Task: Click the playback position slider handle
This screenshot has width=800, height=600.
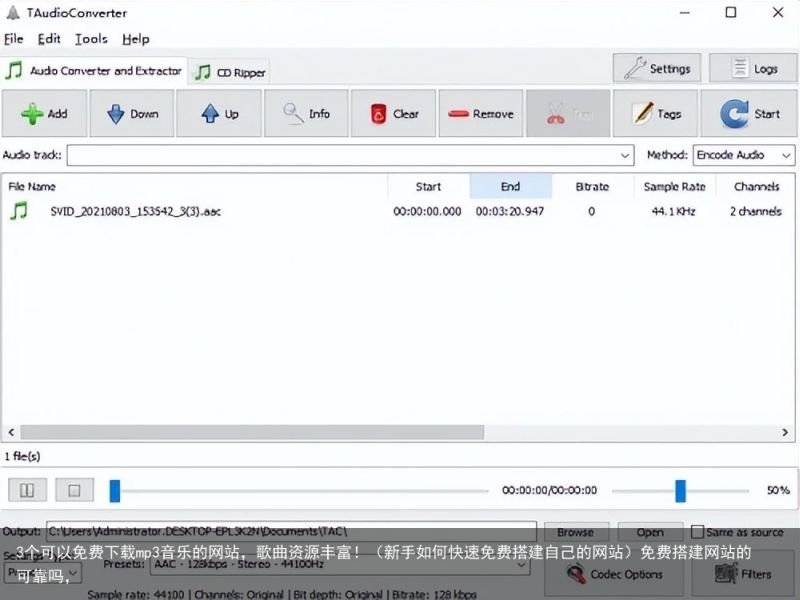Action: (x=115, y=490)
